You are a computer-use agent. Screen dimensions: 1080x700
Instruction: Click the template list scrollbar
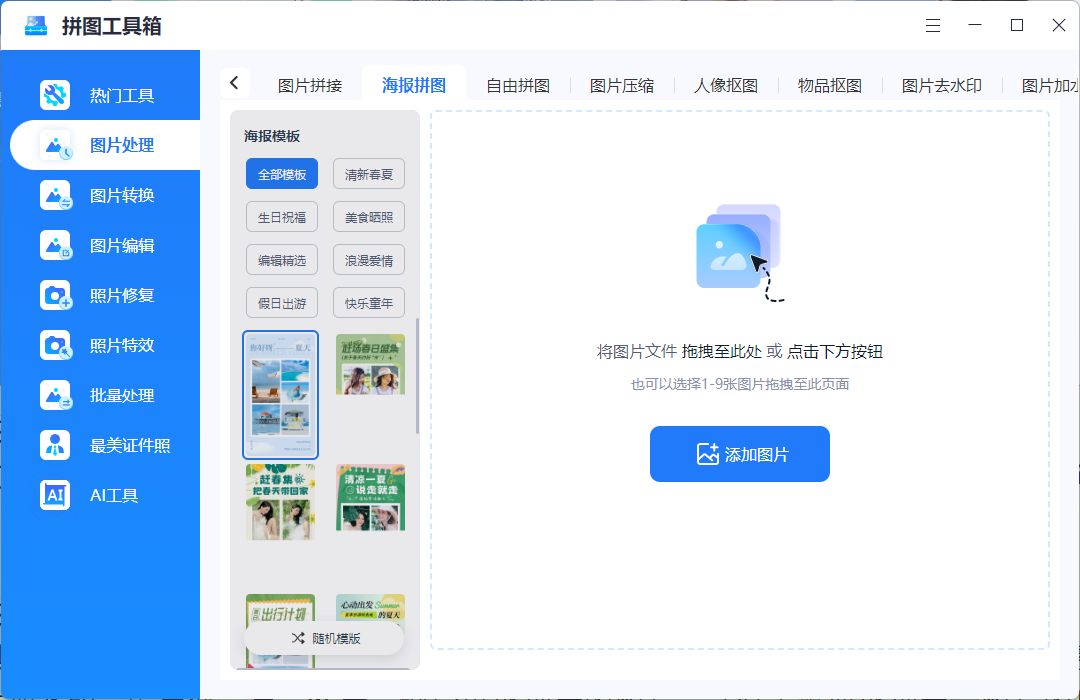click(x=417, y=375)
